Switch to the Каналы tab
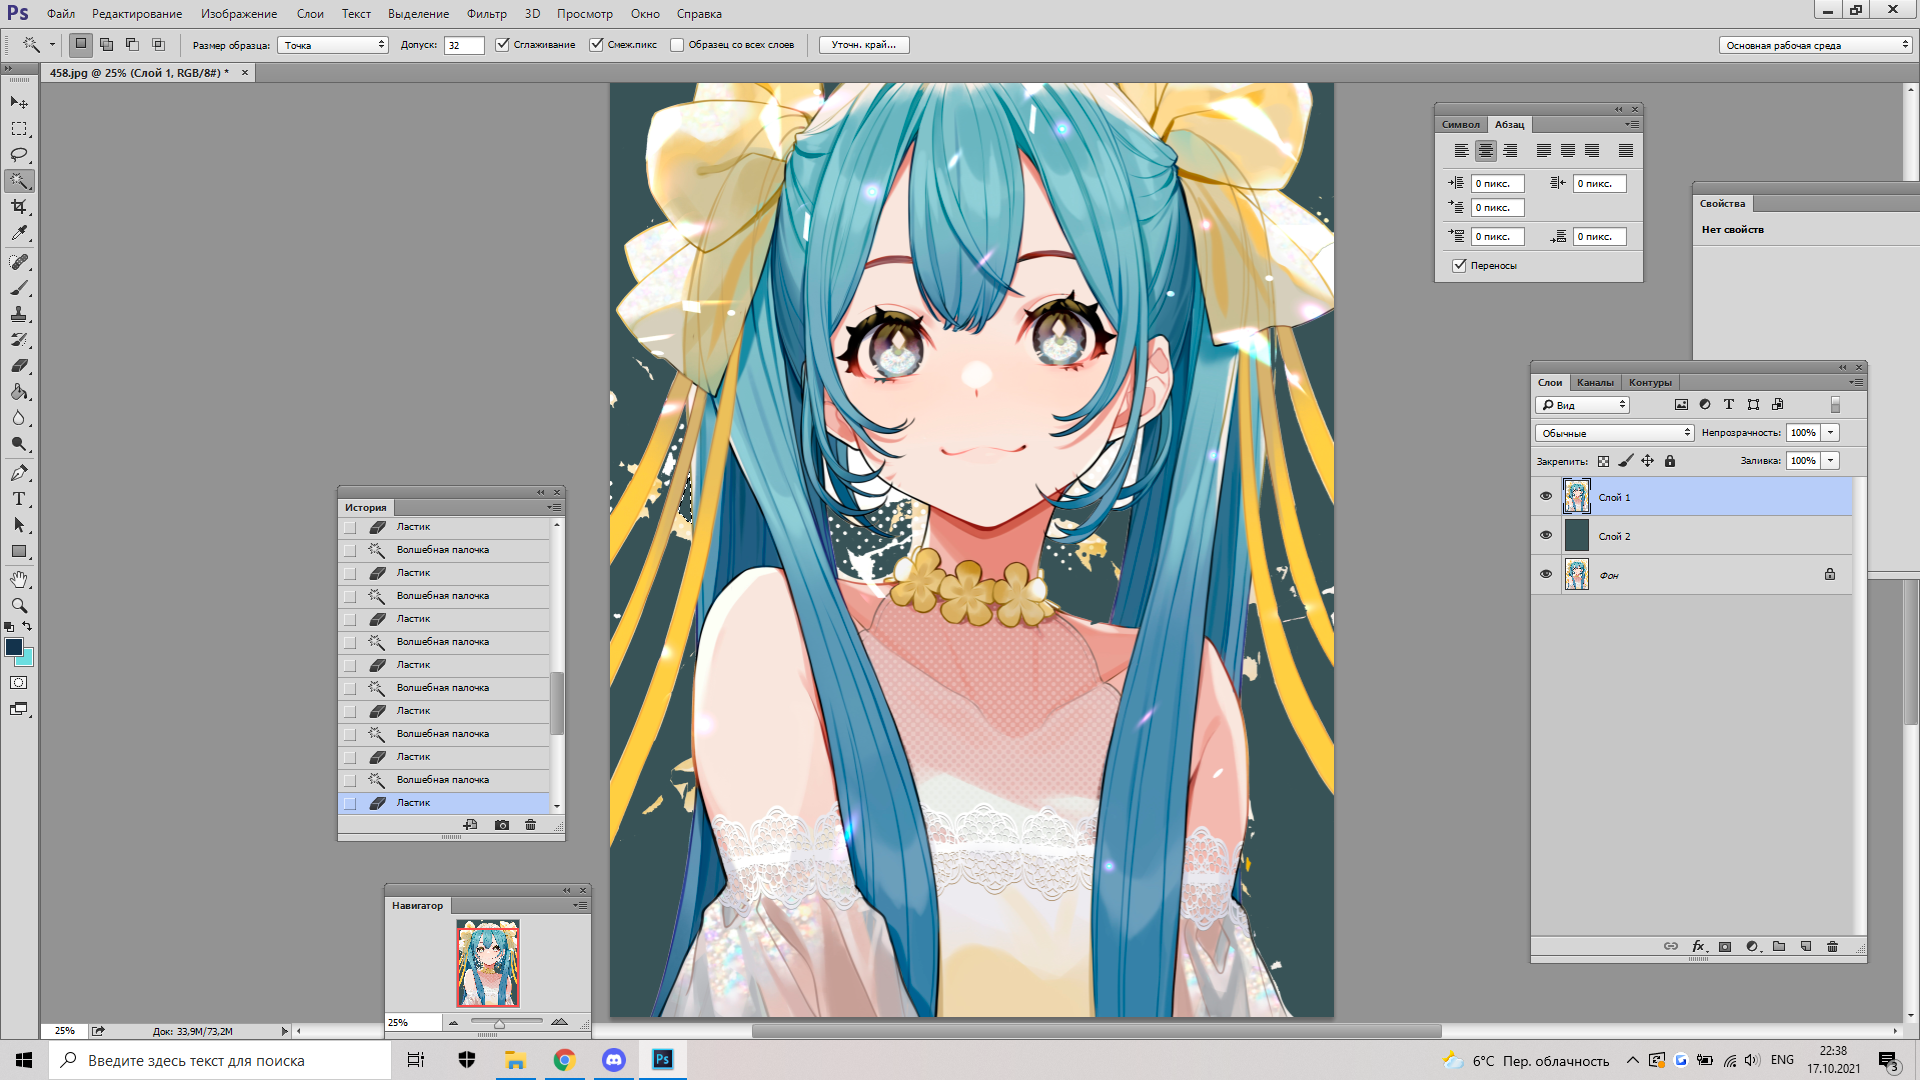This screenshot has height=1080, width=1920. coord(1595,383)
